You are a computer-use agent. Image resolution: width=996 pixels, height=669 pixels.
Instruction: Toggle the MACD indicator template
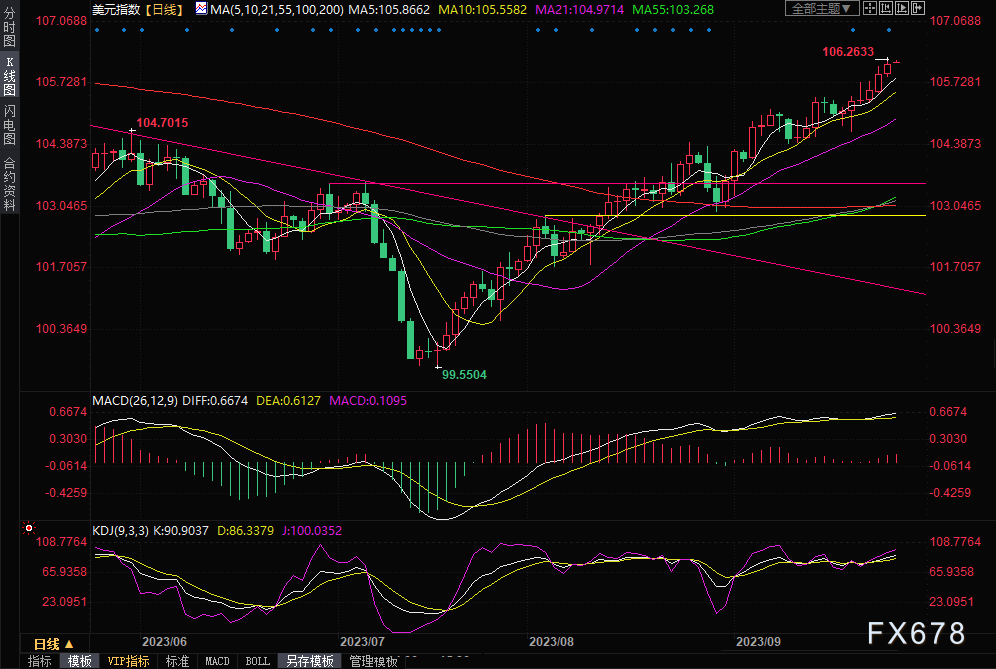(217, 661)
